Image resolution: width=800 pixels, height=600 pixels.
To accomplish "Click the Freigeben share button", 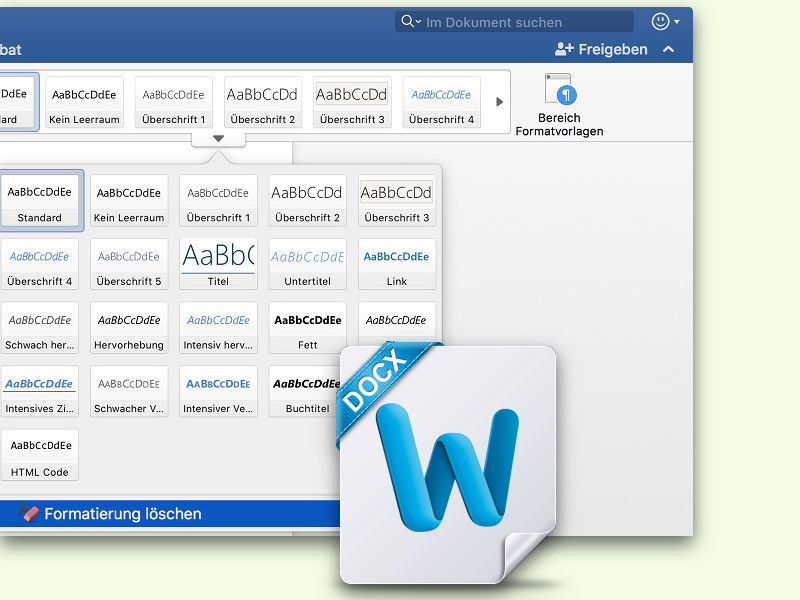I will (601, 49).
